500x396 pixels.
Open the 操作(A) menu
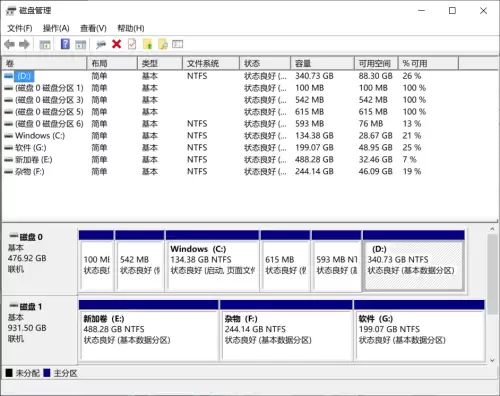click(56, 28)
